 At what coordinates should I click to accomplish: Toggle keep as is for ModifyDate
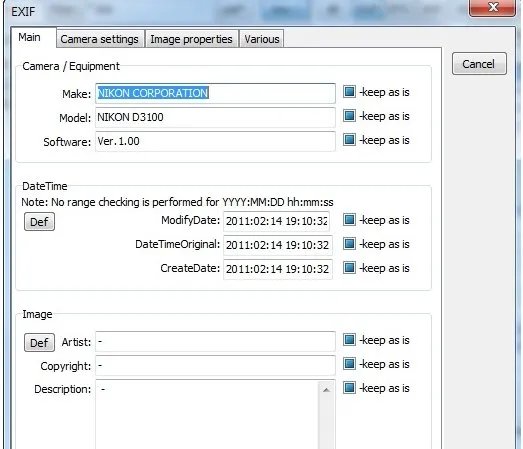pos(349,219)
